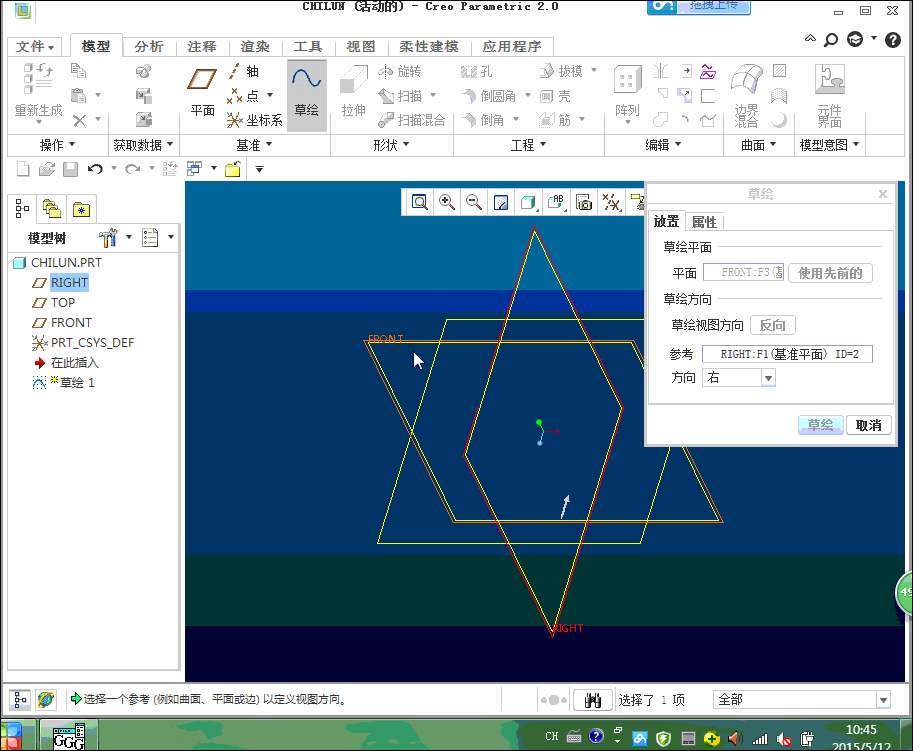Toggle the browser icon in status bar
Viewport: 913px width, 751px height.
point(45,699)
